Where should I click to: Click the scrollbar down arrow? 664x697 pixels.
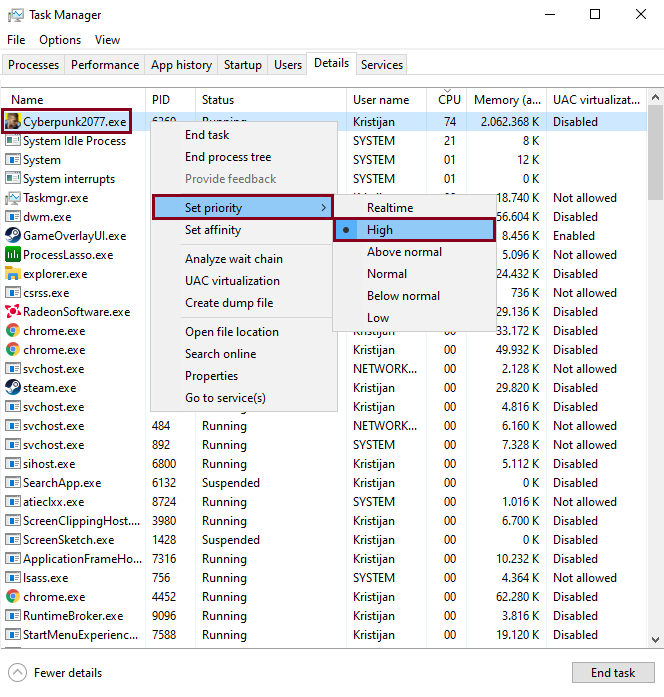[655, 640]
